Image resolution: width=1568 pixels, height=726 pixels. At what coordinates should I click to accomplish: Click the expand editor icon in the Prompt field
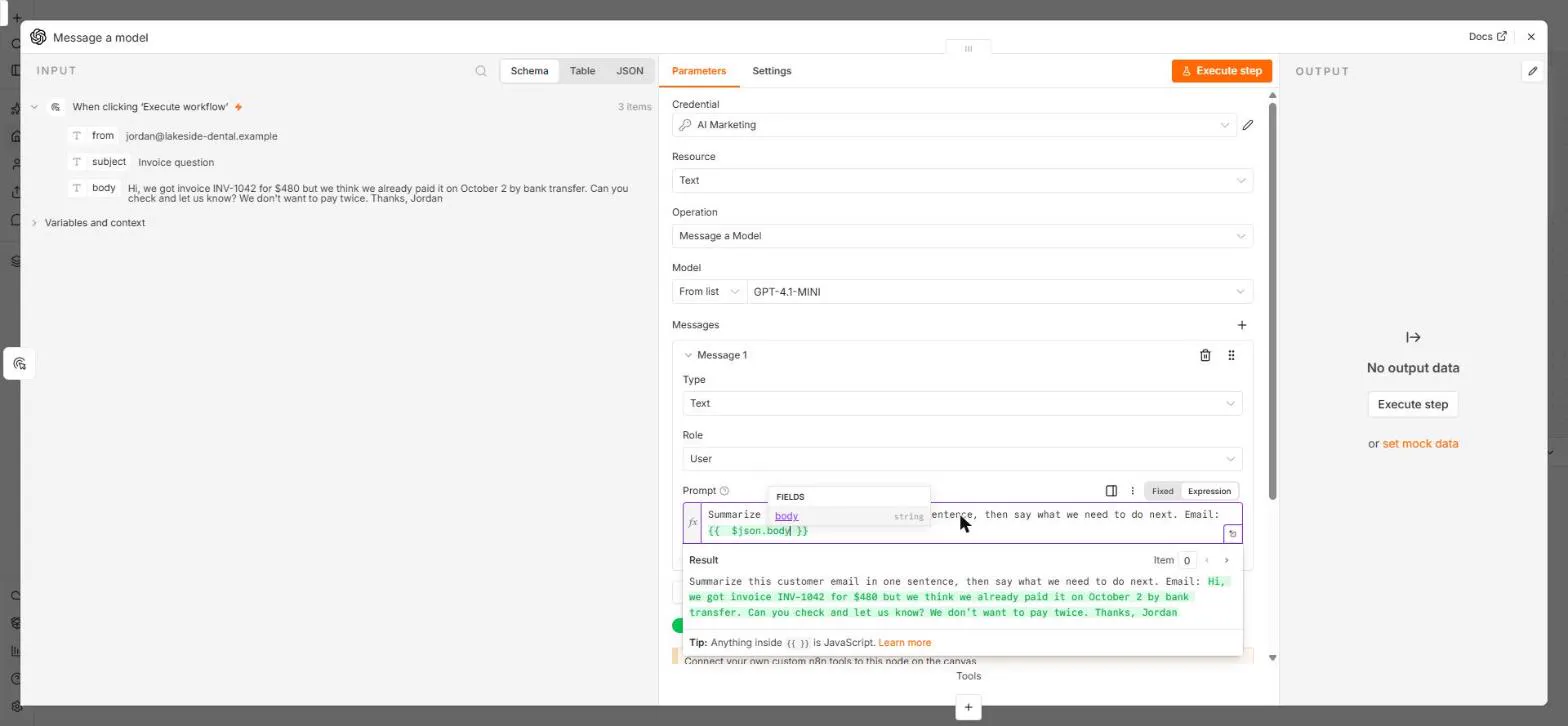coord(1232,534)
